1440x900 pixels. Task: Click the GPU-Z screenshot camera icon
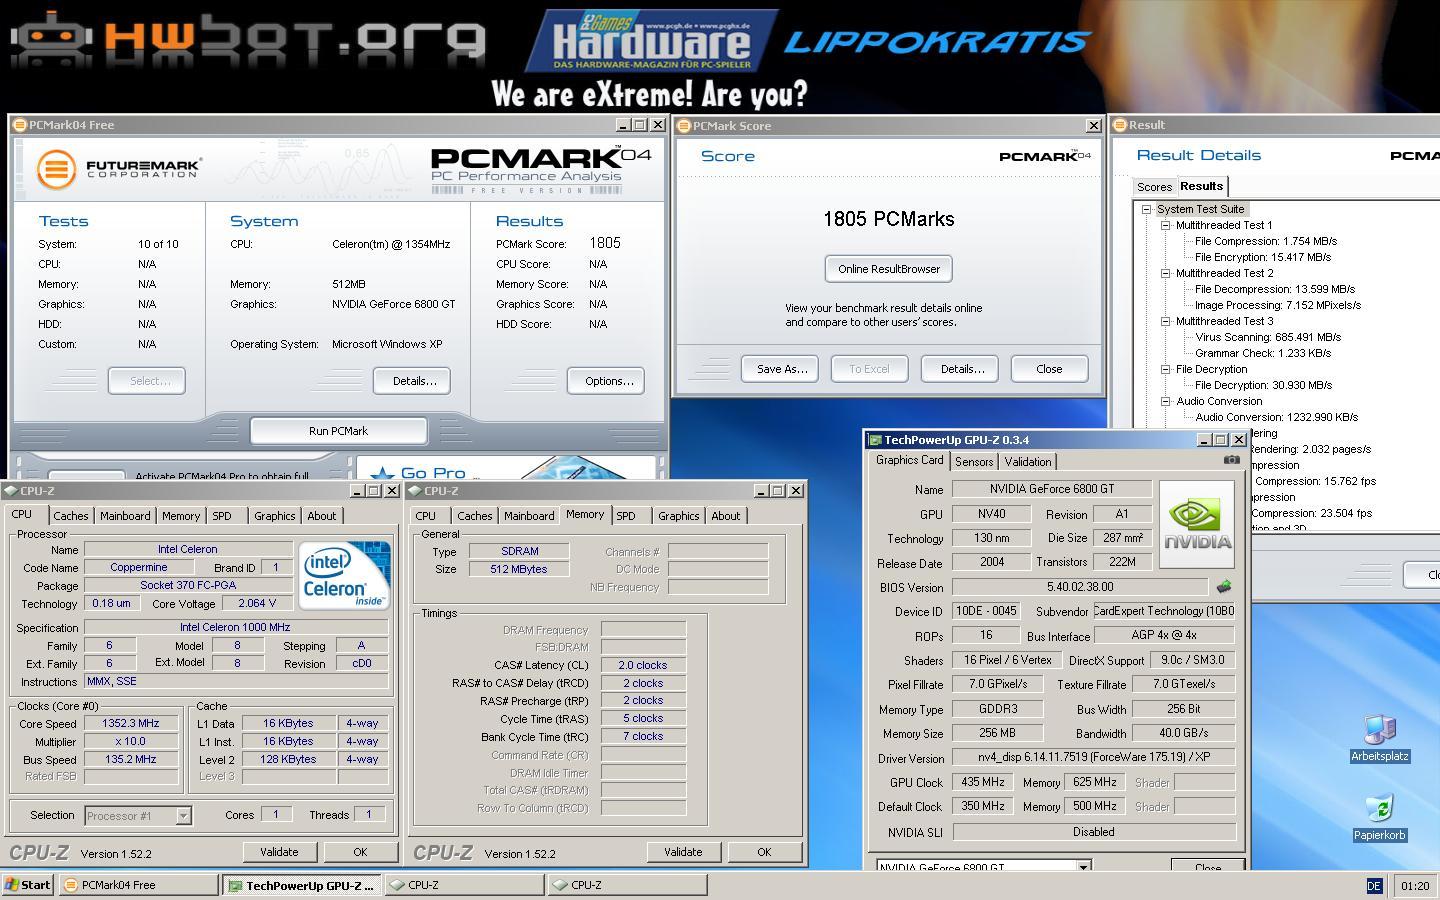coord(1231,460)
